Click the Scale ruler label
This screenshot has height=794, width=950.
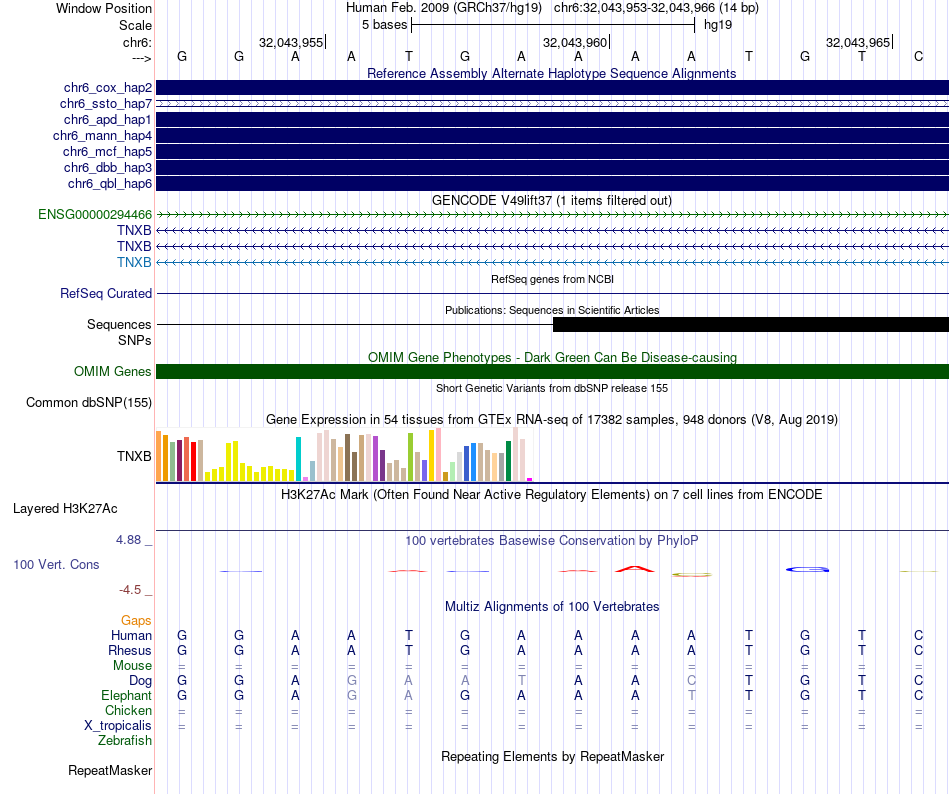pos(135,25)
